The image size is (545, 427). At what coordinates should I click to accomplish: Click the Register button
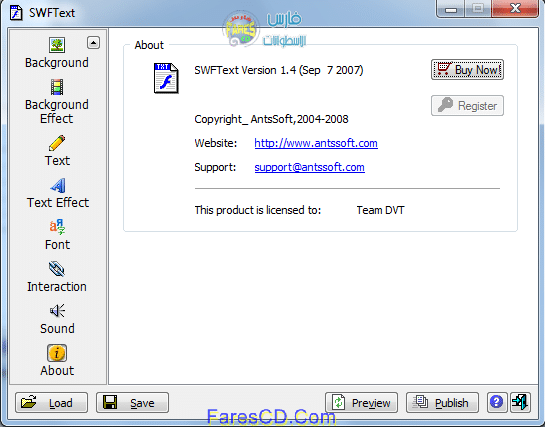[x=467, y=106]
